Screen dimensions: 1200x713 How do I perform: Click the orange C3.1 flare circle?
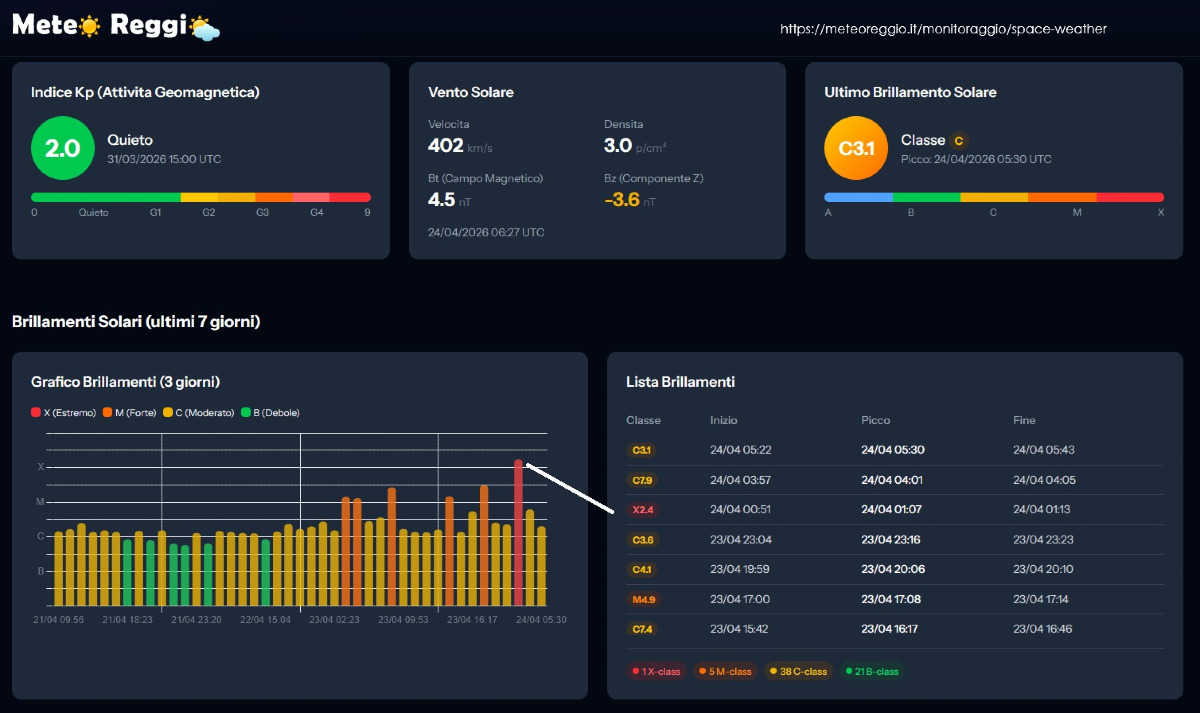coord(855,148)
